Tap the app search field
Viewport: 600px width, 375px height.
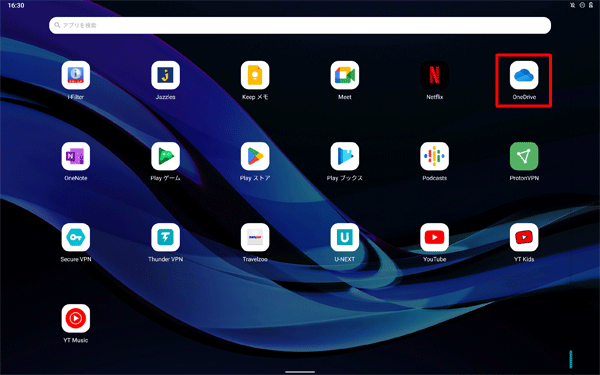click(300, 25)
